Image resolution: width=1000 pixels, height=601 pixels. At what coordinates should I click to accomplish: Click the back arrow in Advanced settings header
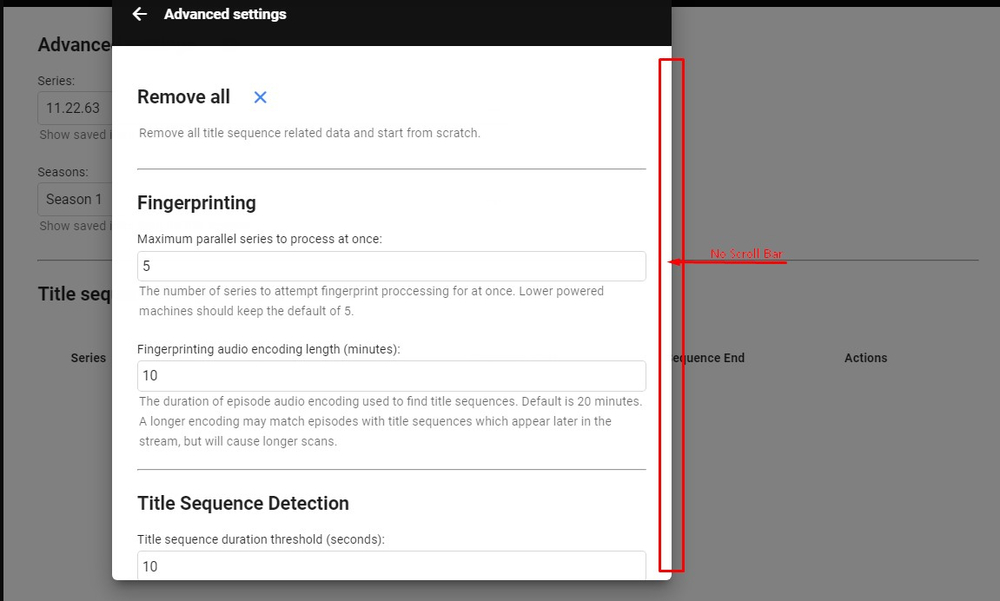(x=139, y=14)
